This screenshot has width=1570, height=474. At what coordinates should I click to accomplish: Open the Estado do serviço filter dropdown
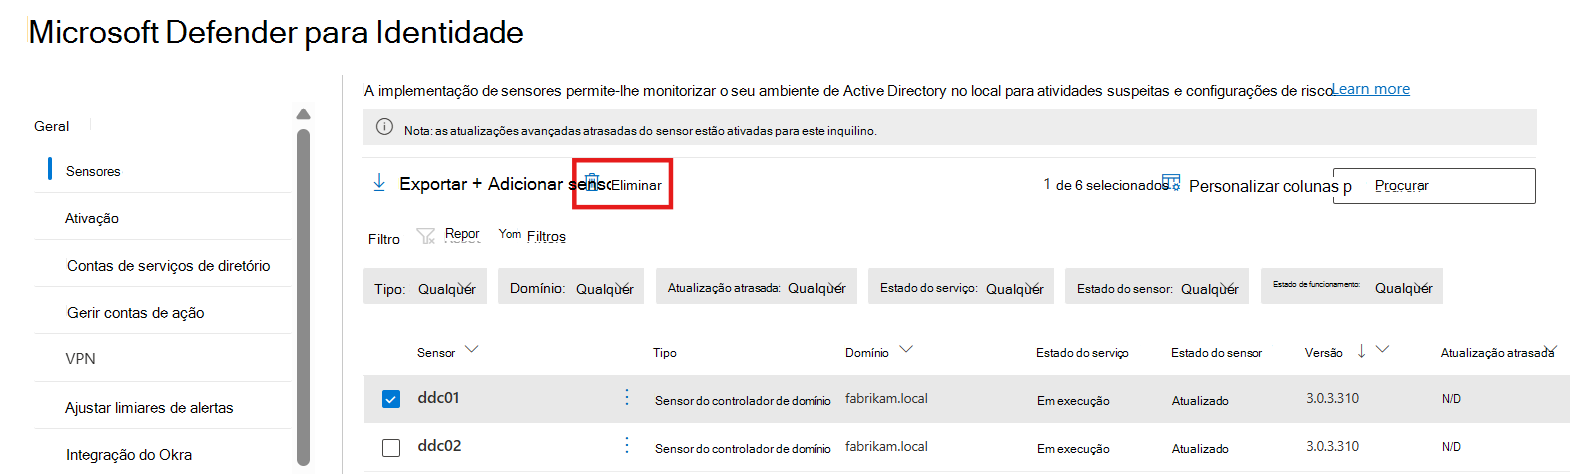(x=962, y=287)
